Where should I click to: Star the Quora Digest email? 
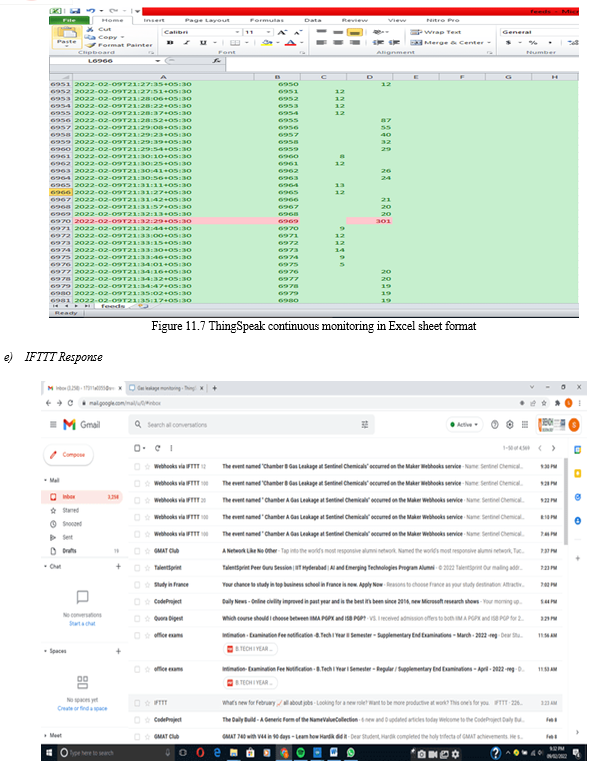point(147,618)
